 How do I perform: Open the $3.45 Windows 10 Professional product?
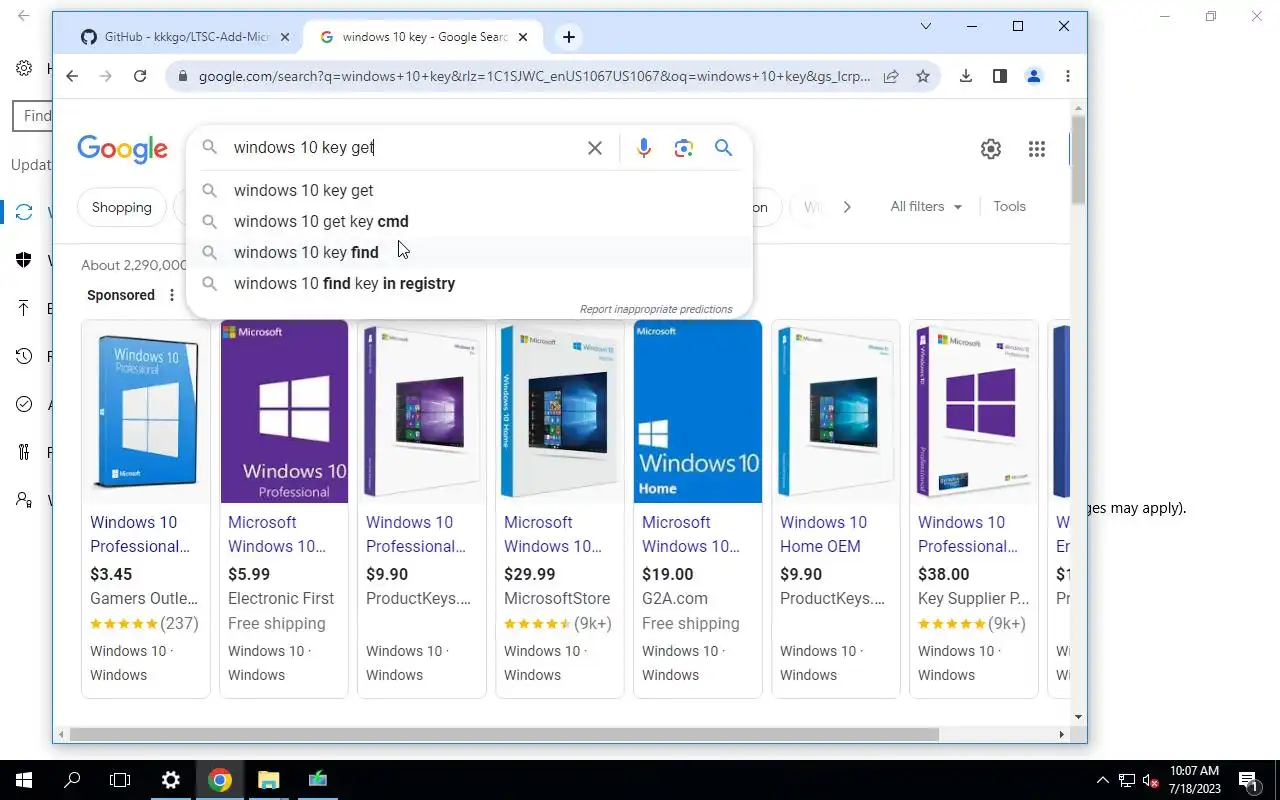[x=146, y=509]
